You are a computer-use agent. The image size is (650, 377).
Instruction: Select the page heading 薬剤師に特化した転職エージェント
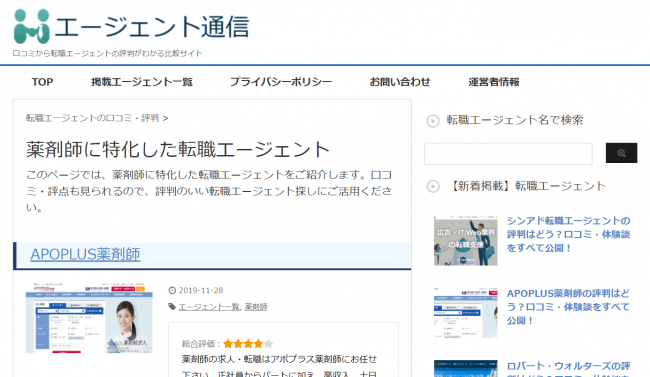[x=178, y=150]
